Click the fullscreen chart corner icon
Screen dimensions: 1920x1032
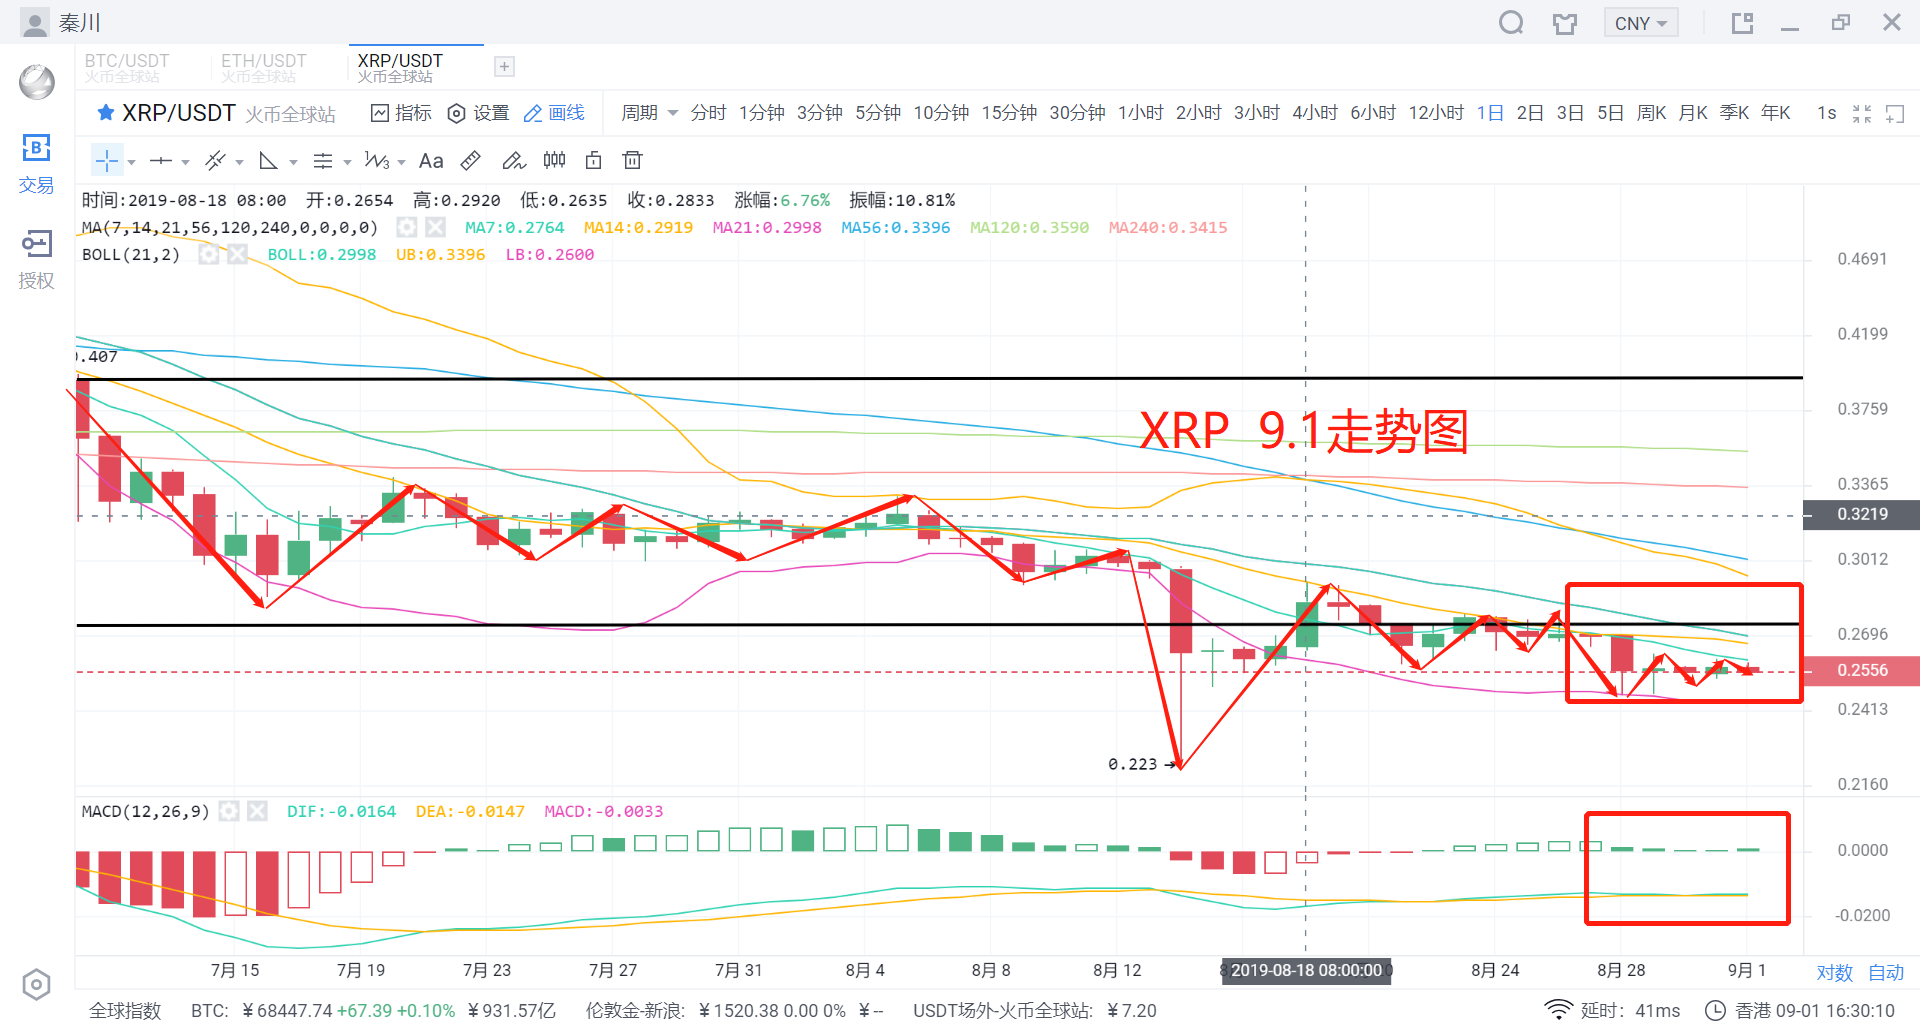pyautogui.click(x=1895, y=114)
